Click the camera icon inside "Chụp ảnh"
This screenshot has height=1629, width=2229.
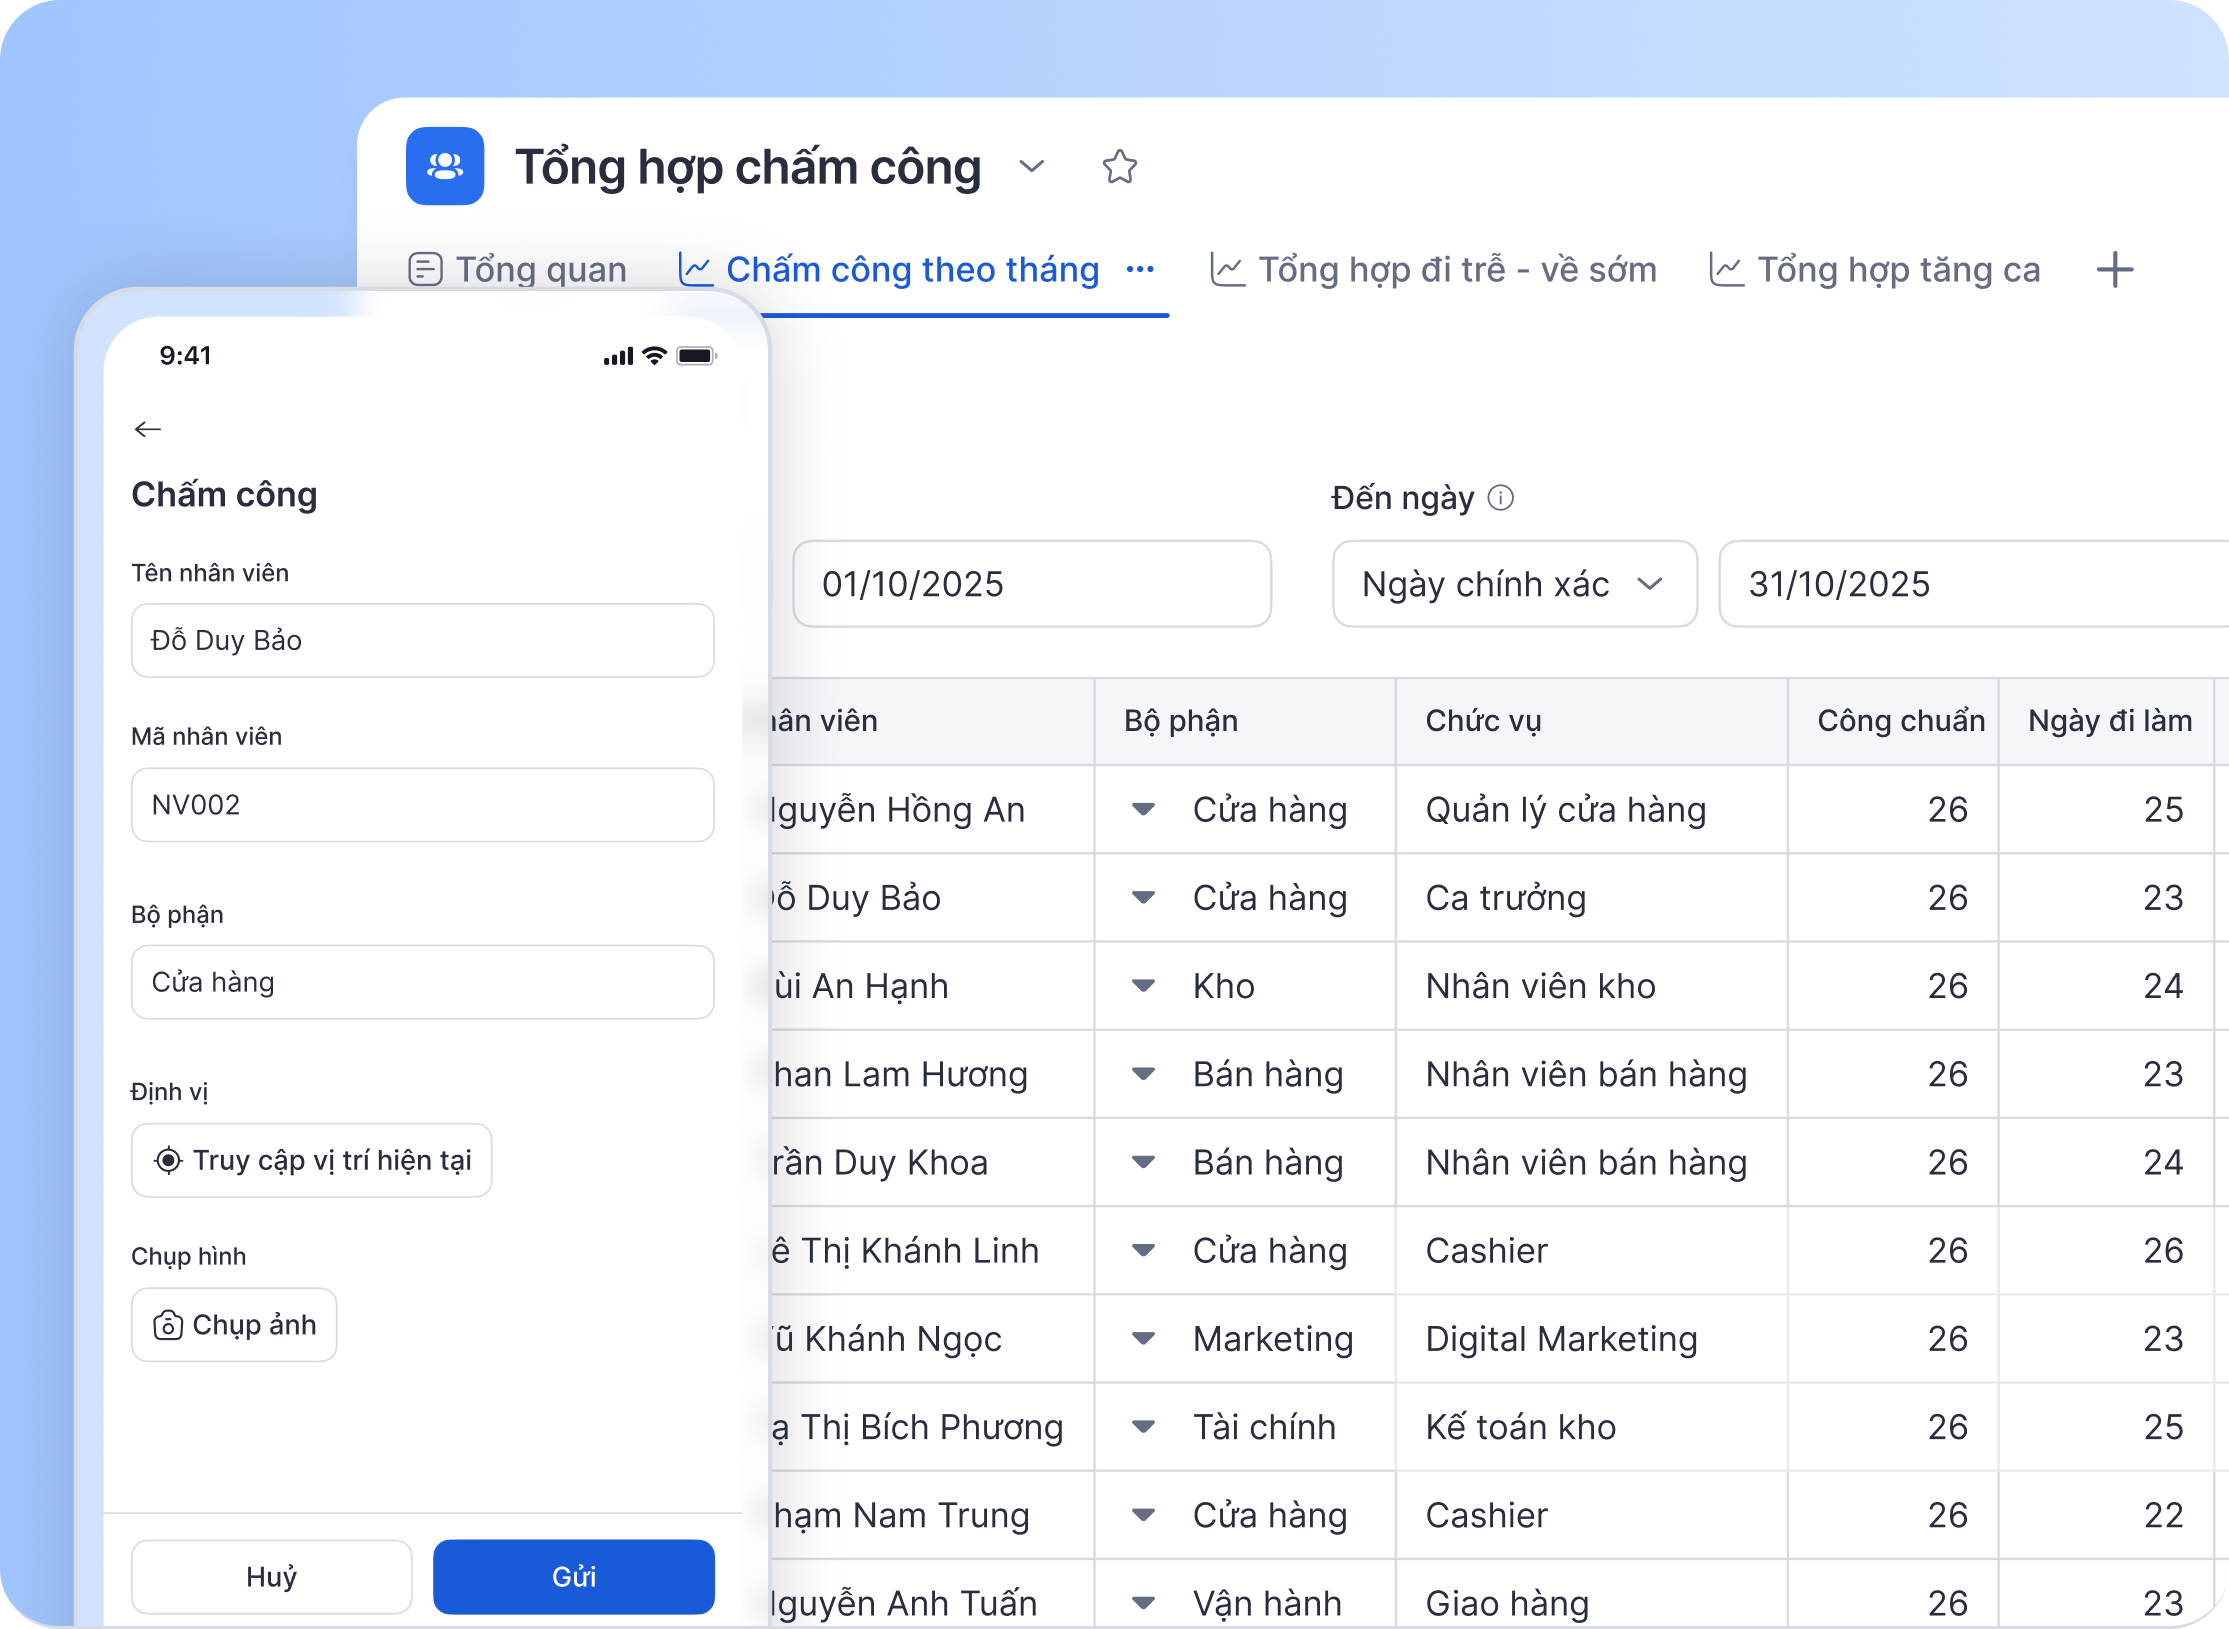tap(166, 1324)
